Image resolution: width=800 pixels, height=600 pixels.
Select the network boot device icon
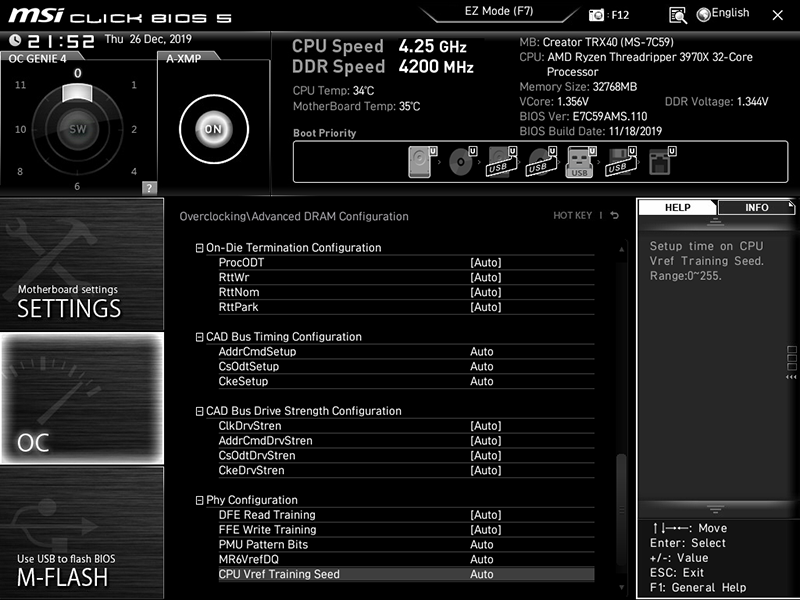(662, 162)
